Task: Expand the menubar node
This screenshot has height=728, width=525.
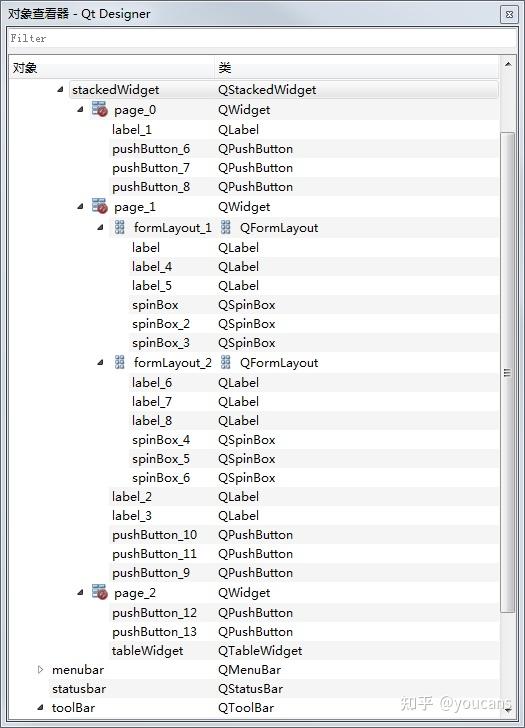Action: click(x=40, y=670)
